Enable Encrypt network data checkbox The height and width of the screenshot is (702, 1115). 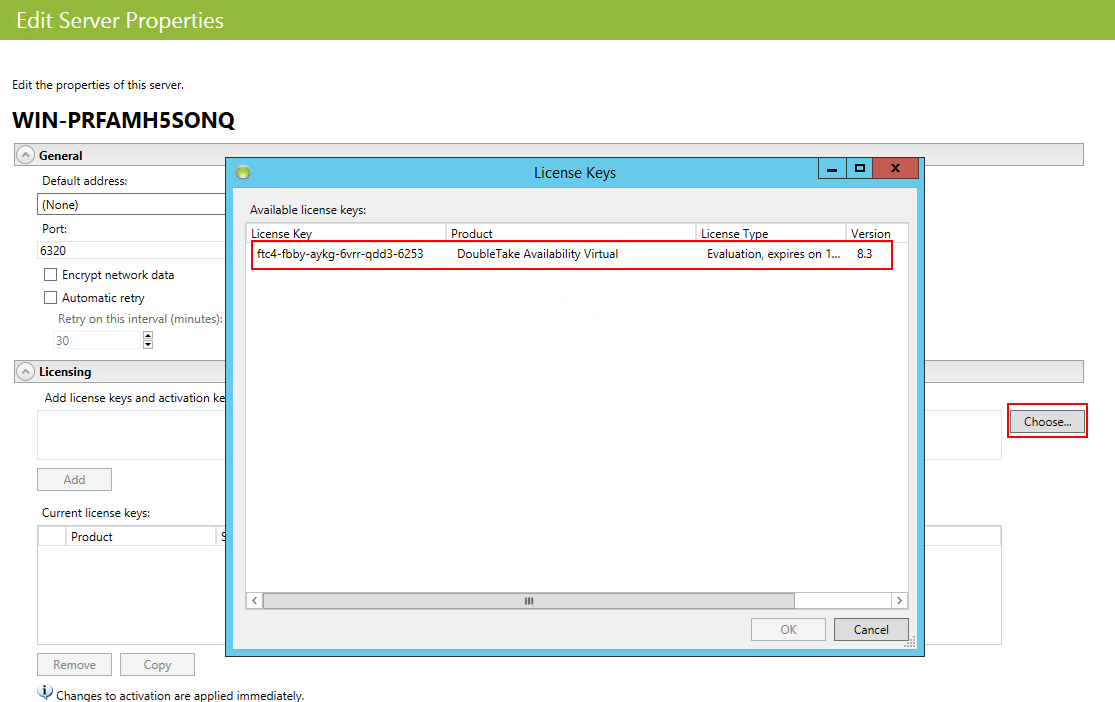[51, 275]
